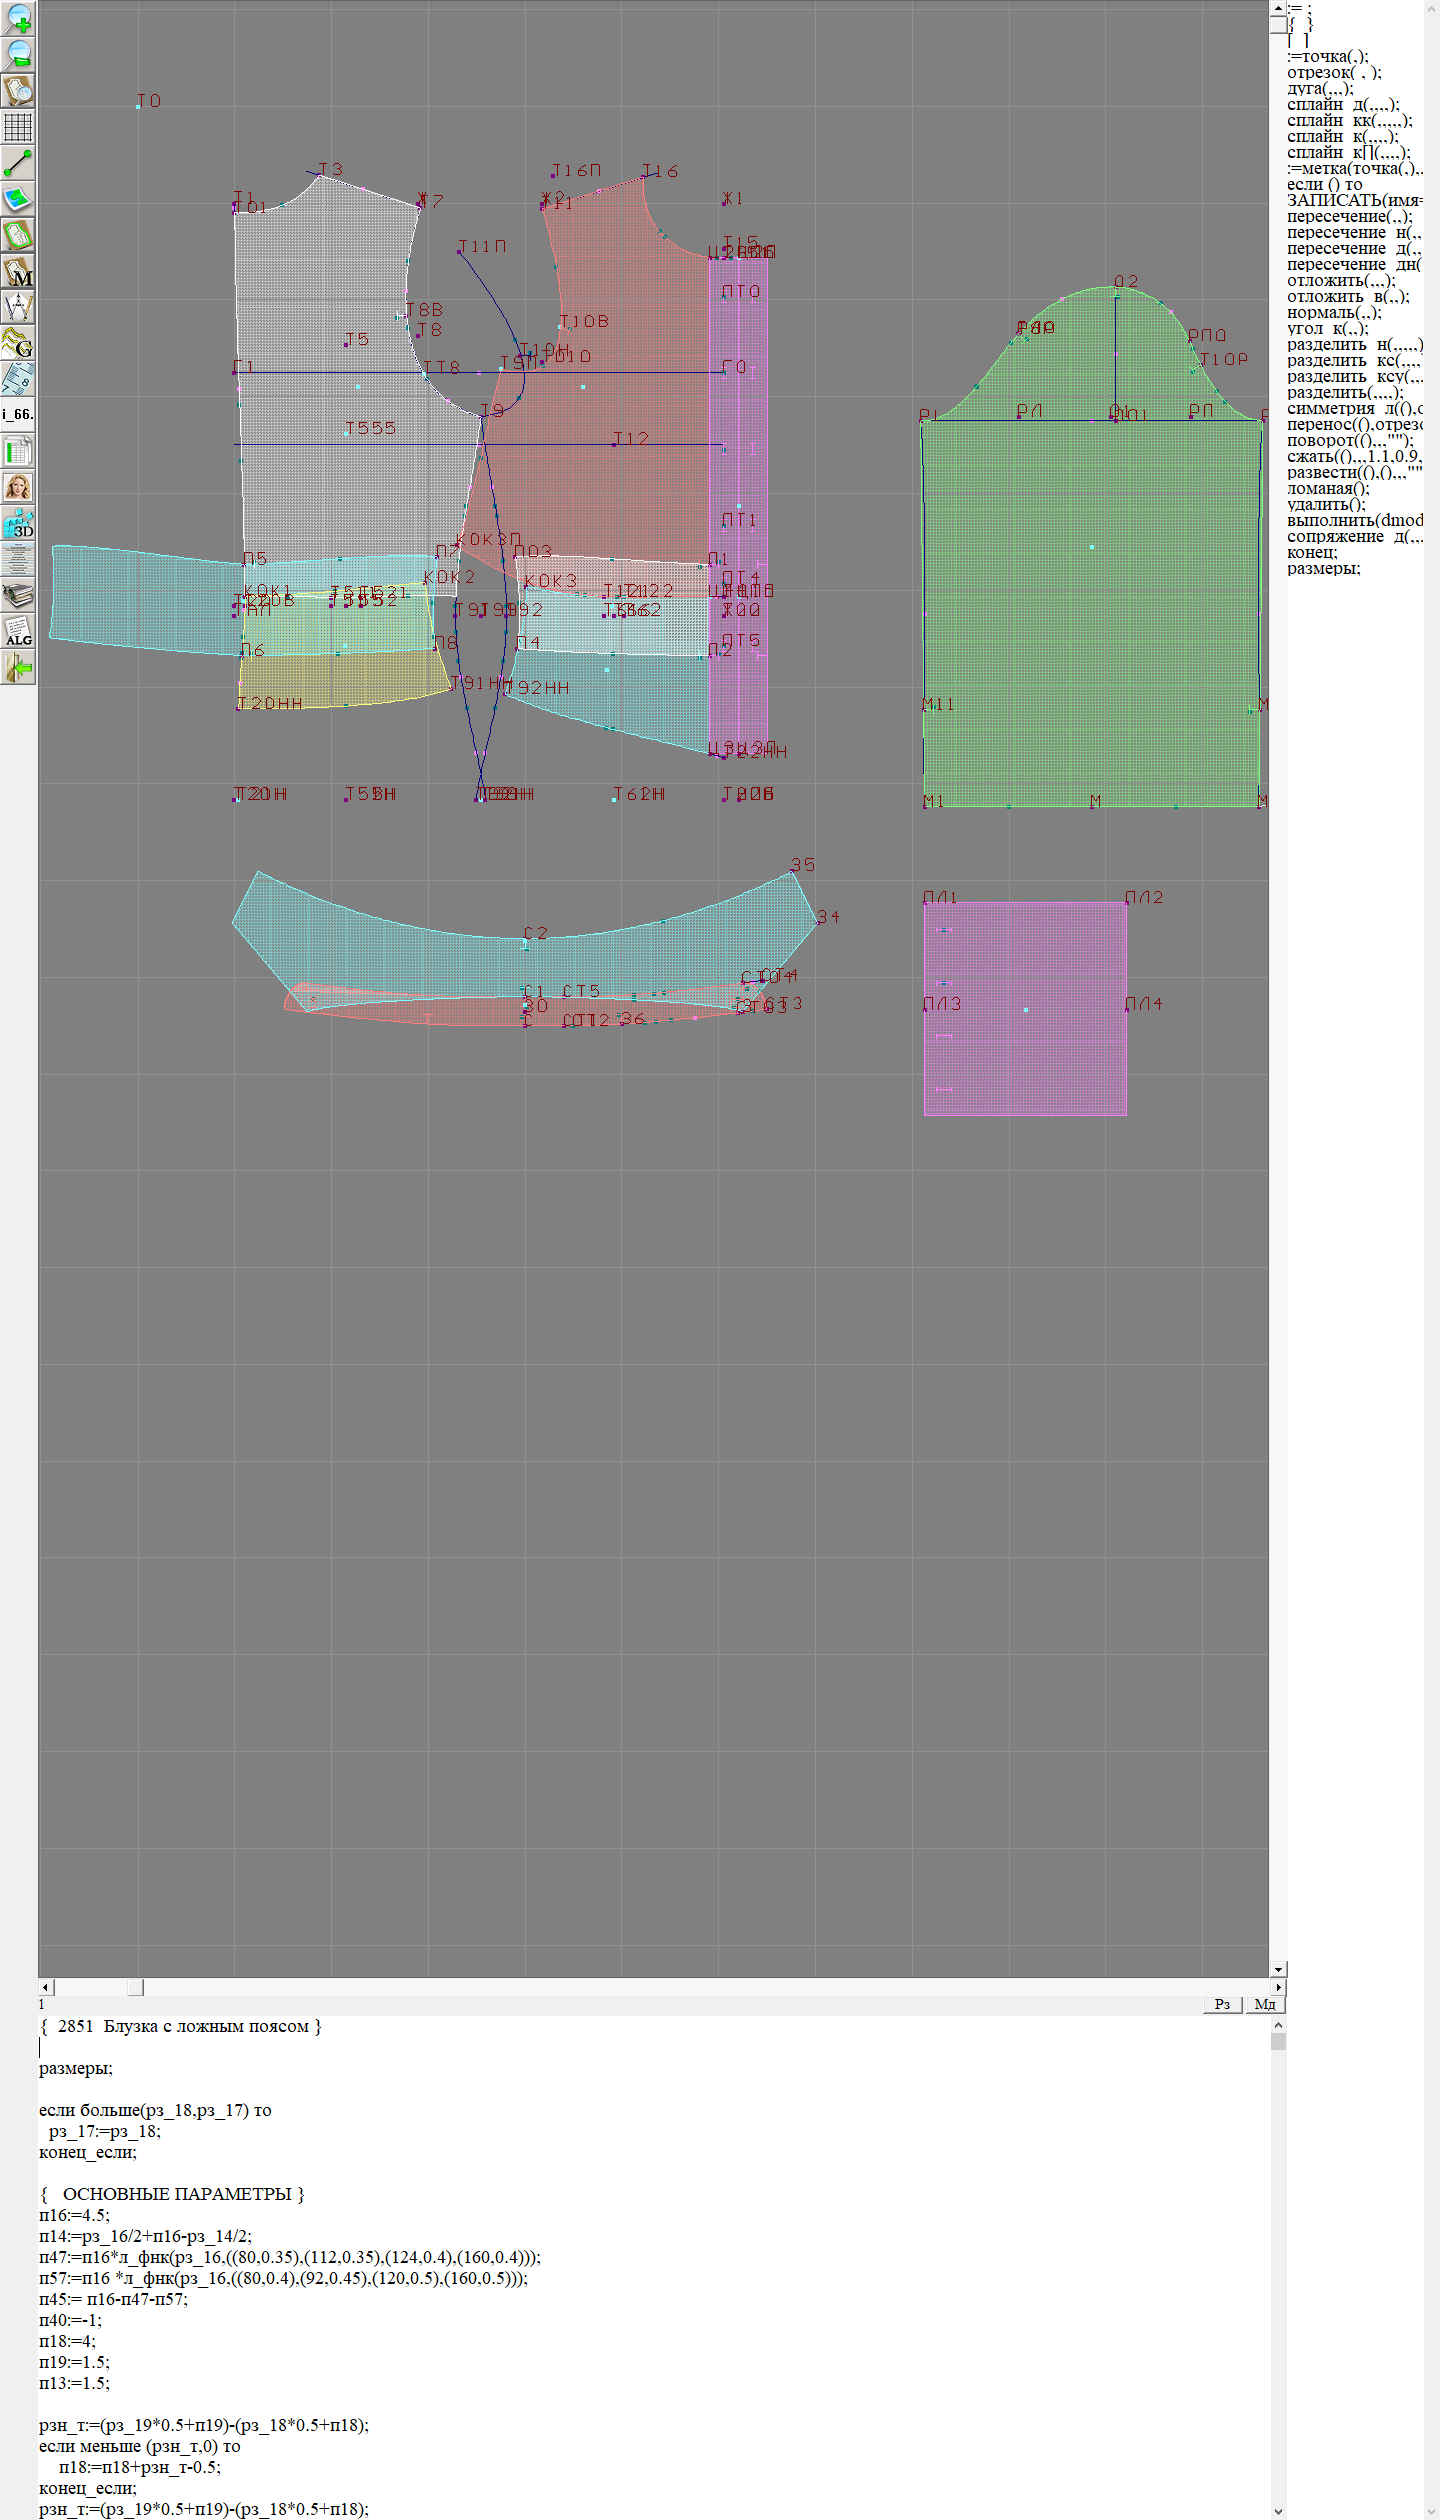
Task: Click the pattern icon marked M
Action: tap(19, 272)
